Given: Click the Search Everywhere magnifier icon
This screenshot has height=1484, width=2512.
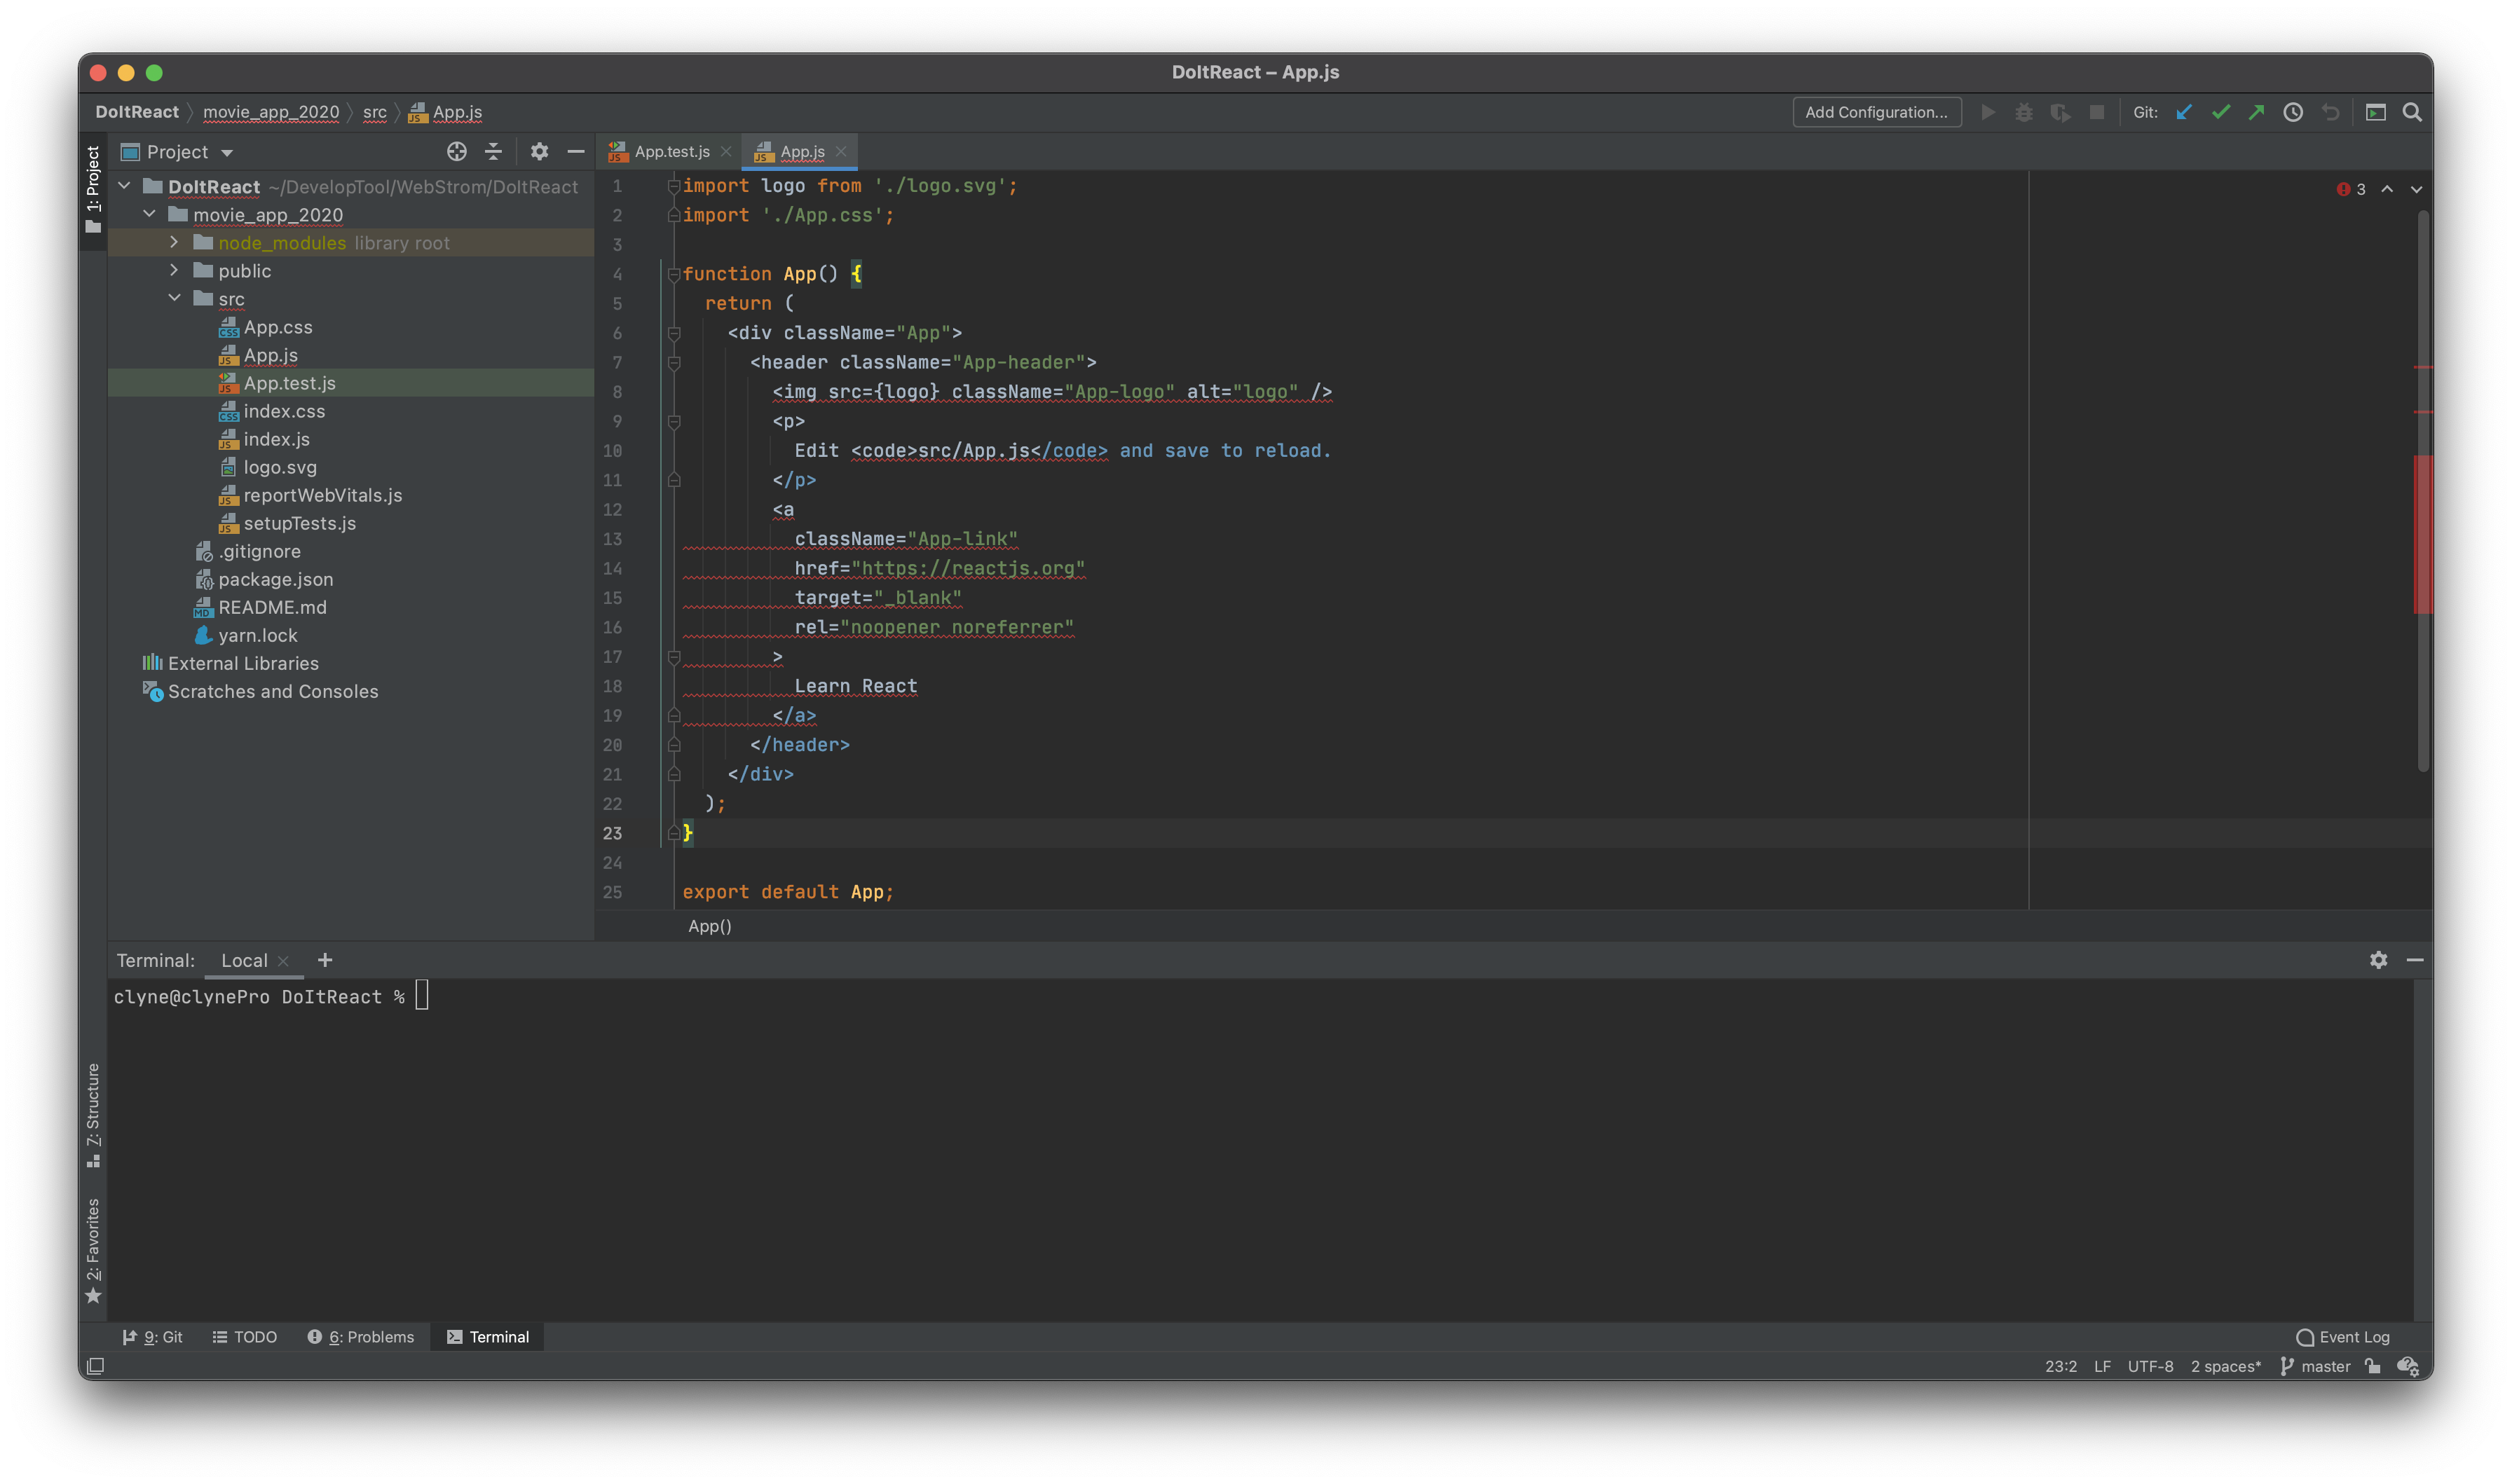Looking at the screenshot, I should (2412, 112).
